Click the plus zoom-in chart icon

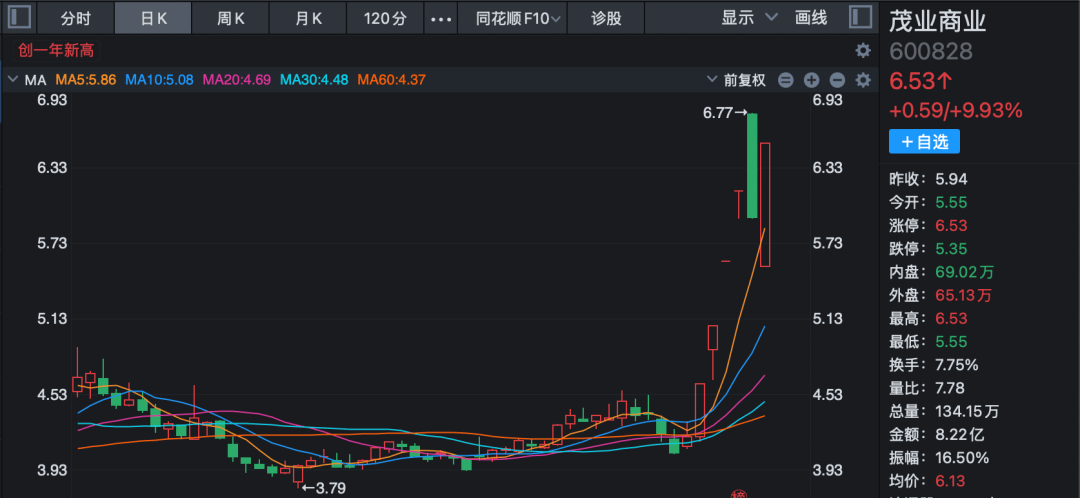tap(811, 80)
